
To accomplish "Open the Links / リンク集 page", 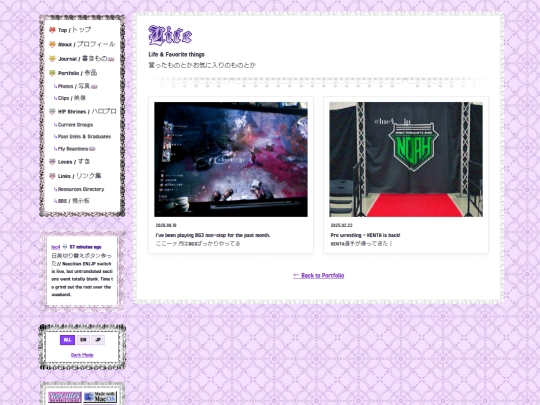I will (x=80, y=176).
